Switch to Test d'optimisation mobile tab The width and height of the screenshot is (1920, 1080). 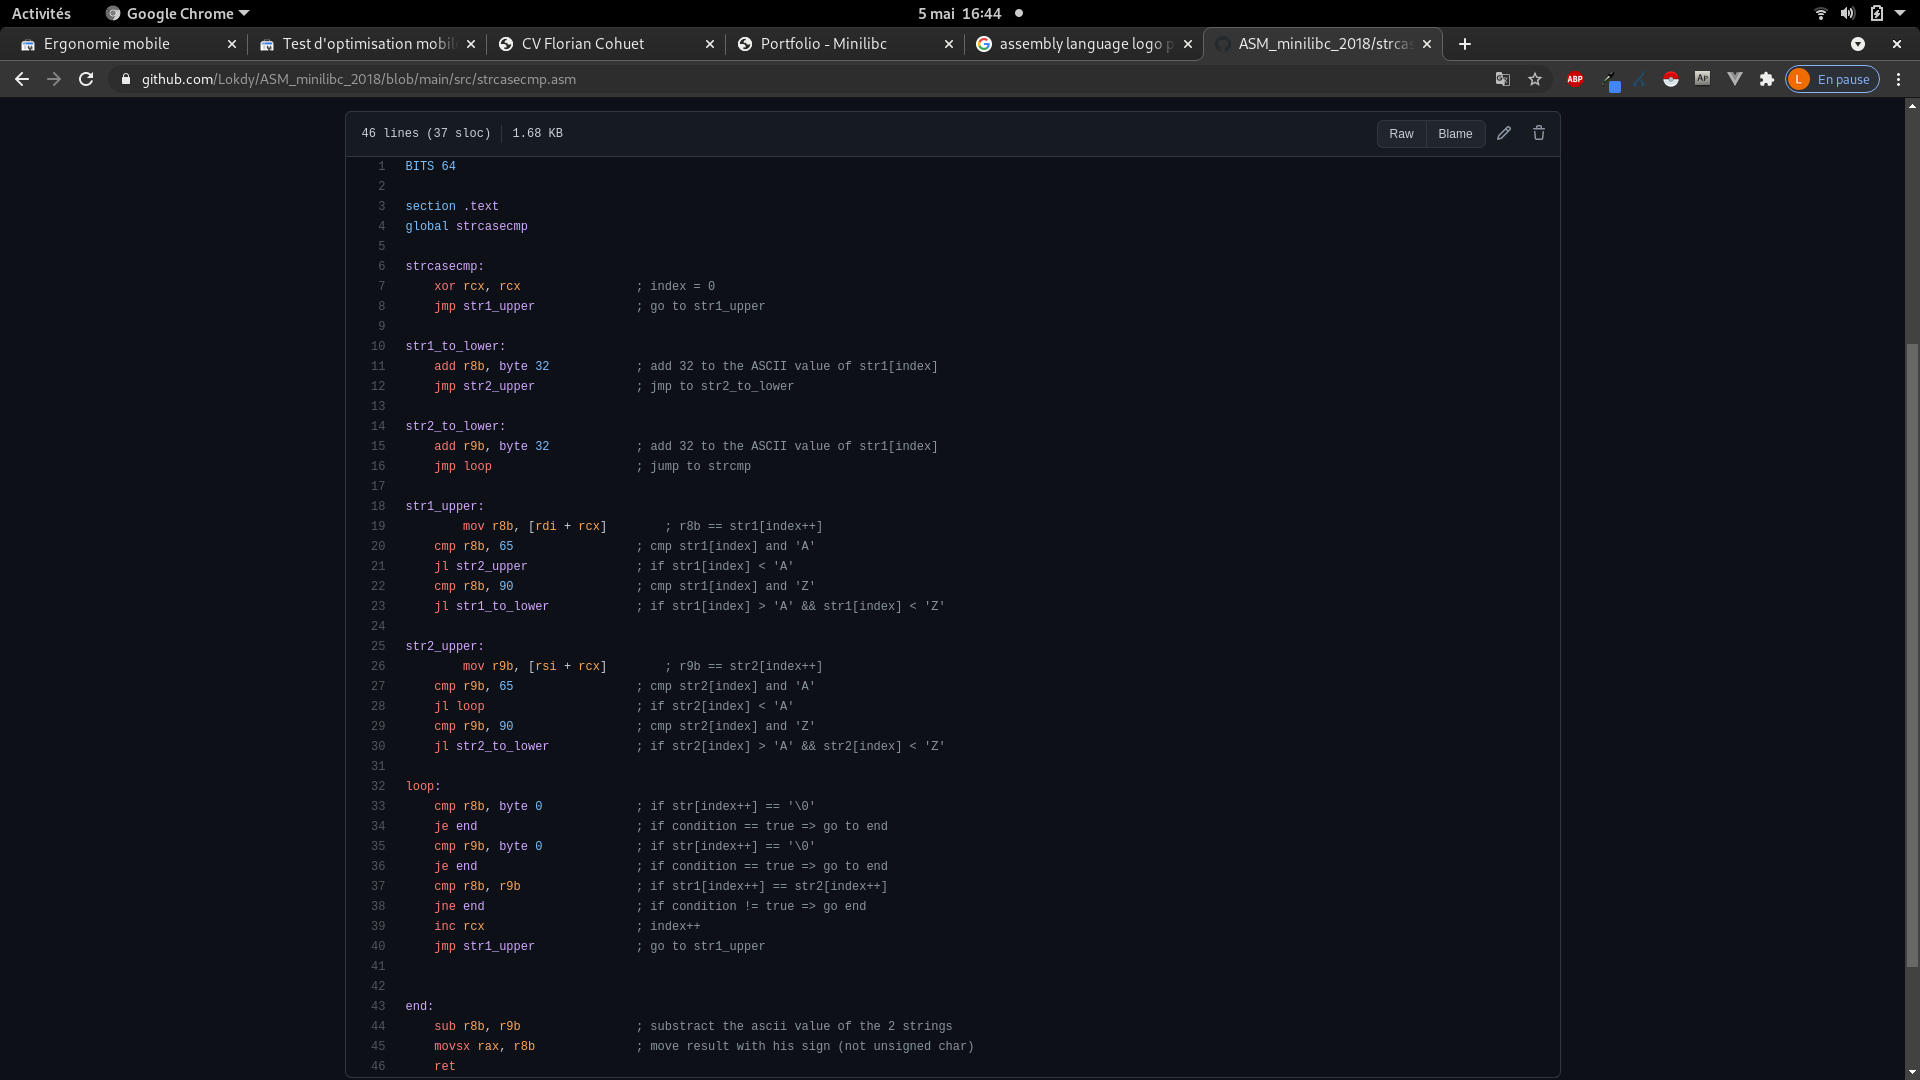(x=368, y=44)
